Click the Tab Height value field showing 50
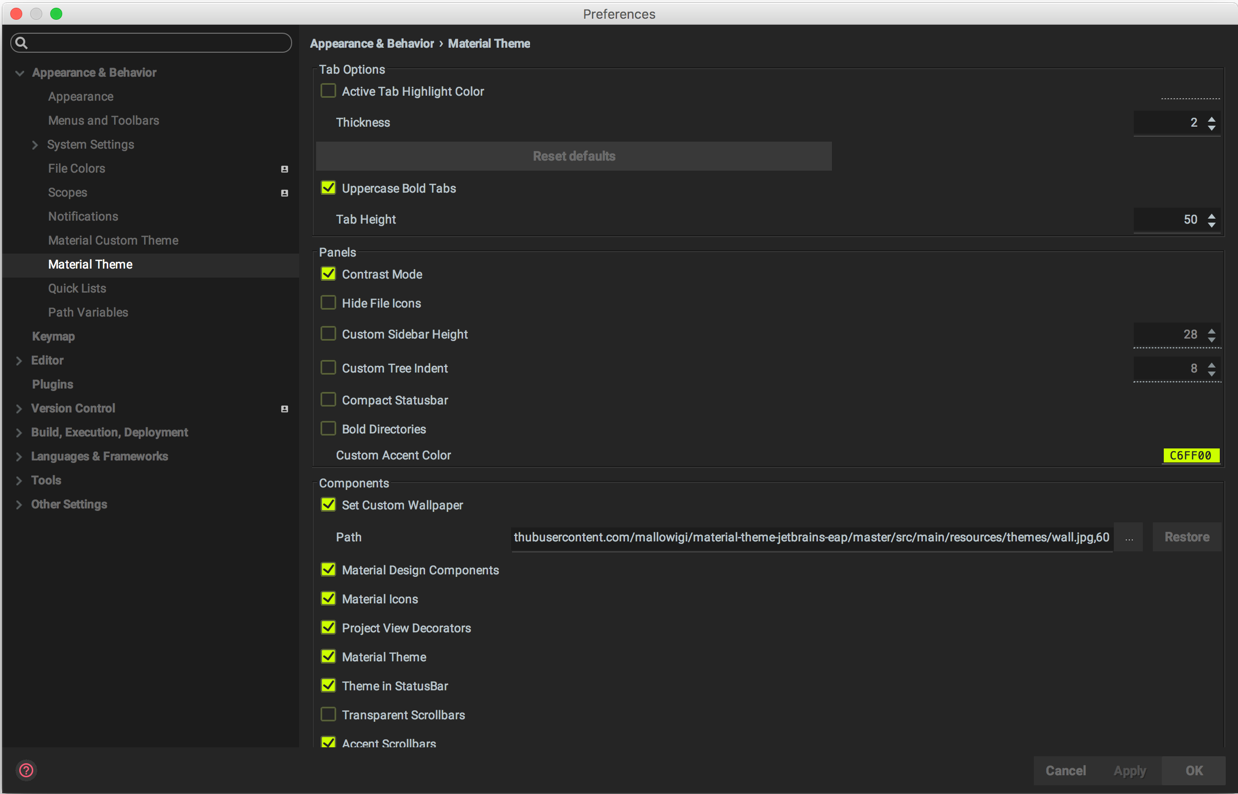This screenshot has height=794, width=1238. coord(1168,220)
